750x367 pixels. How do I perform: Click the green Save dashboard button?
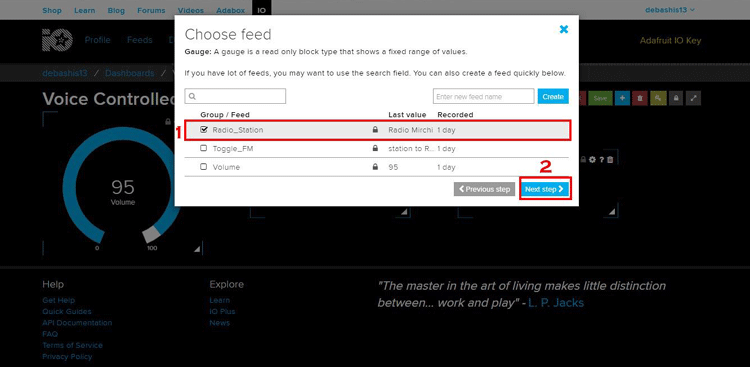(x=600, y=98)
